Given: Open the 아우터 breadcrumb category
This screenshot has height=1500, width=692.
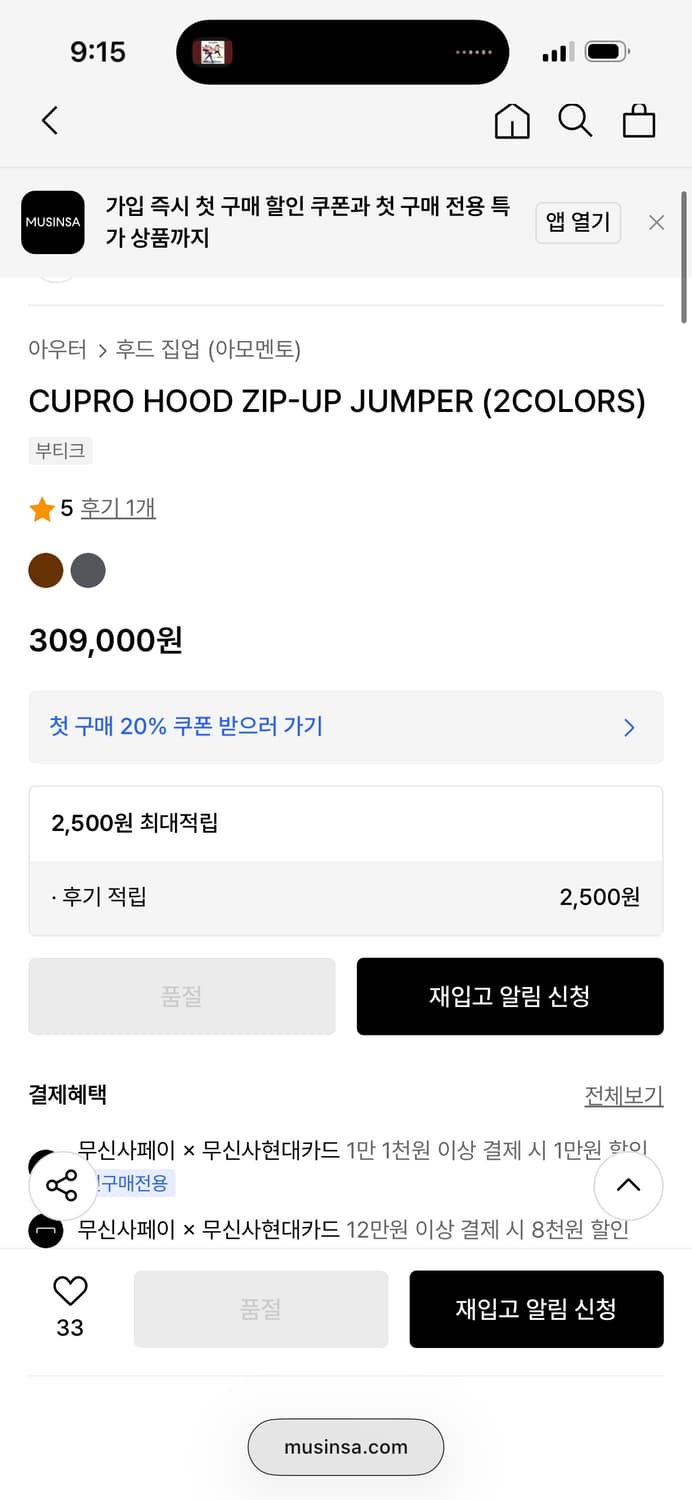Looking at the screenshot, I should point(58,350).
